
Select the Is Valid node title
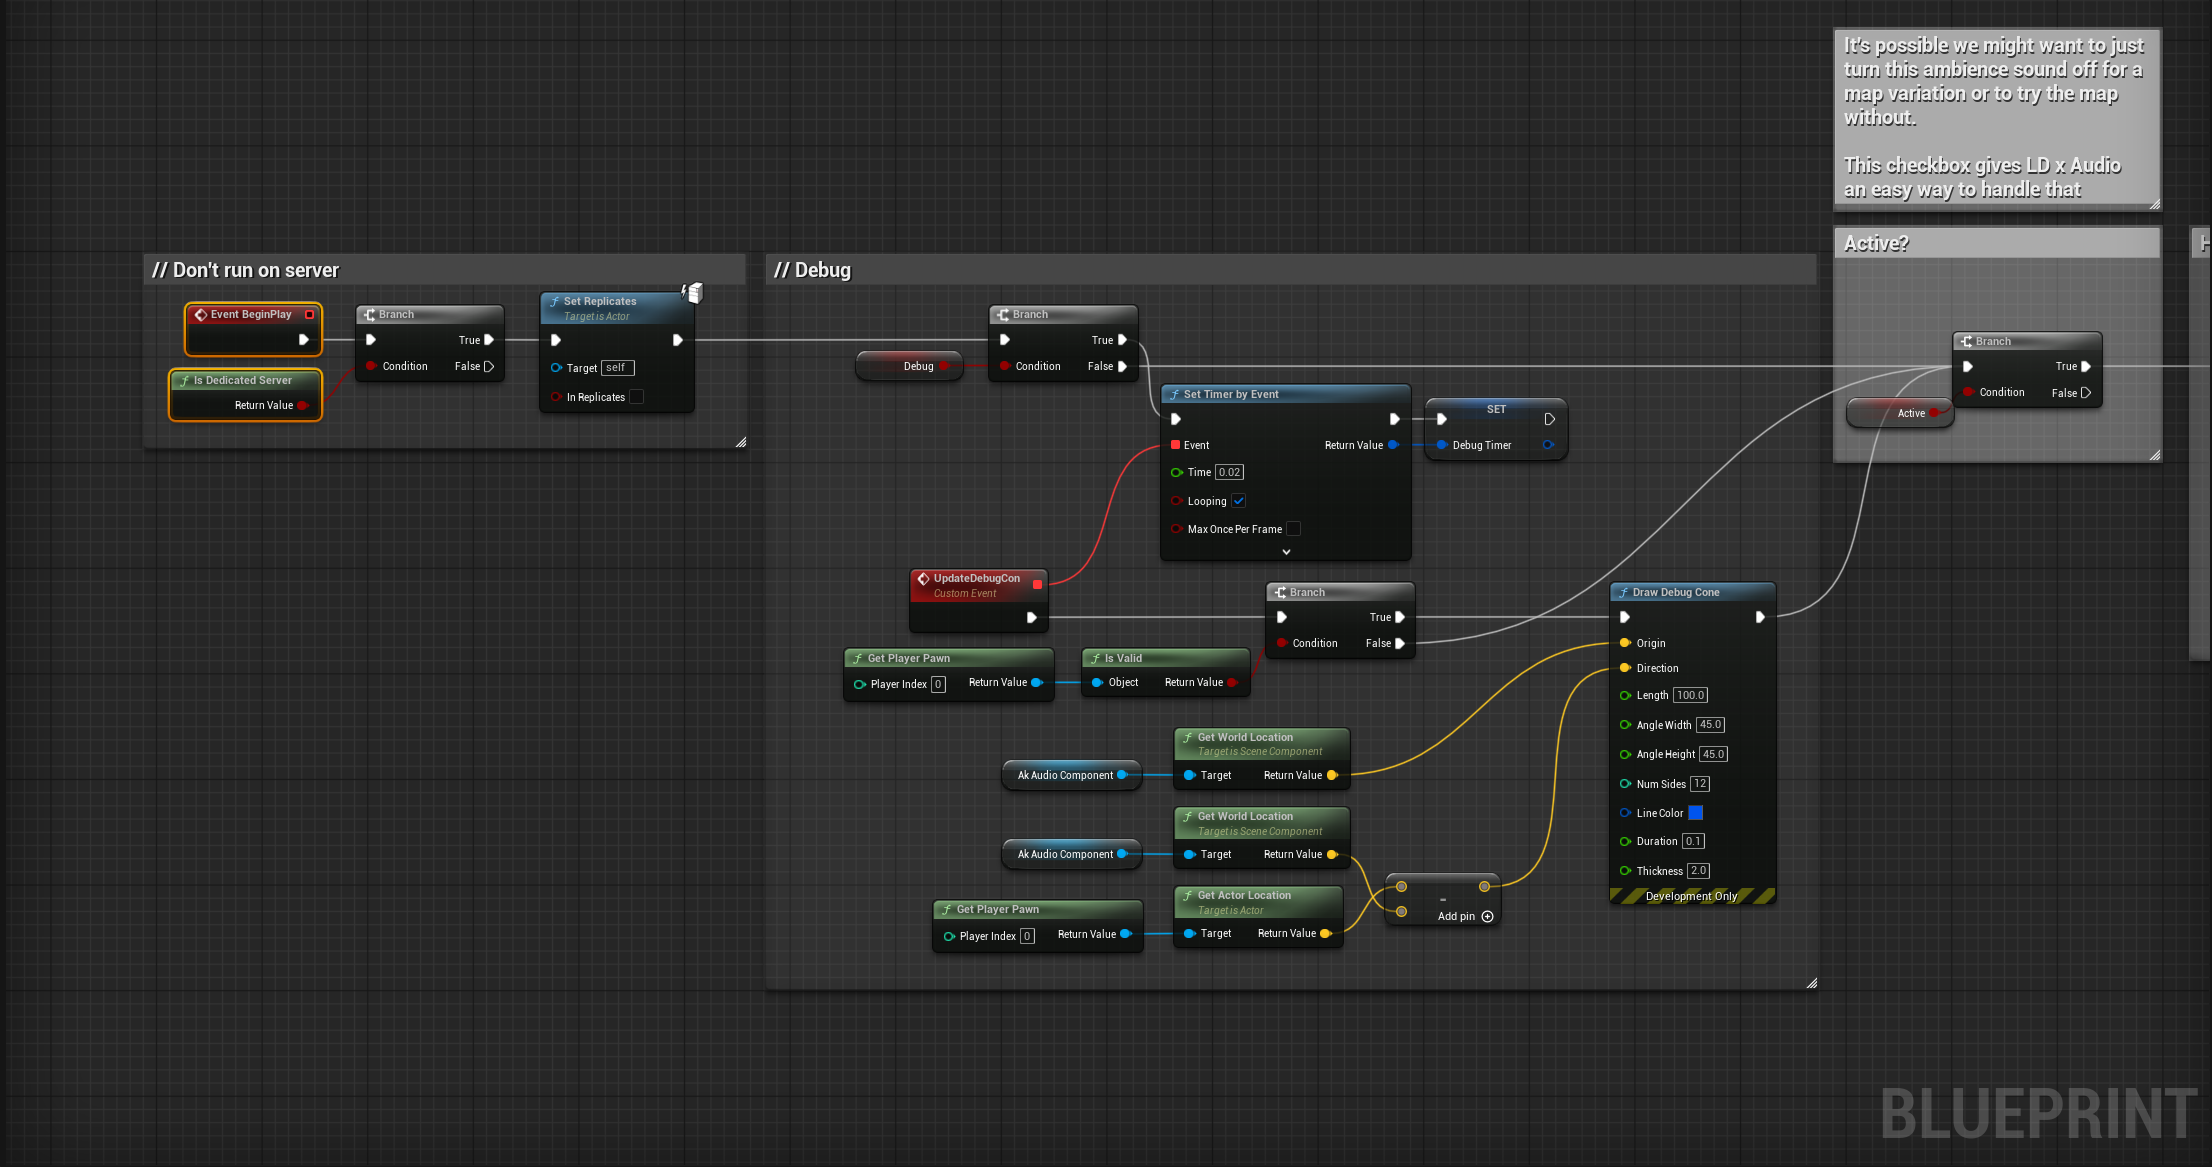tap(1123, 658)
